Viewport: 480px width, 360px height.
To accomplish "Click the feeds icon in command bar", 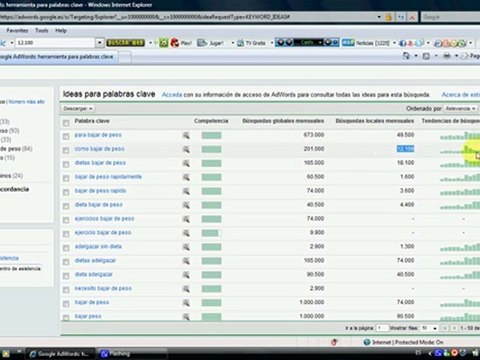I will coord(426,56).
